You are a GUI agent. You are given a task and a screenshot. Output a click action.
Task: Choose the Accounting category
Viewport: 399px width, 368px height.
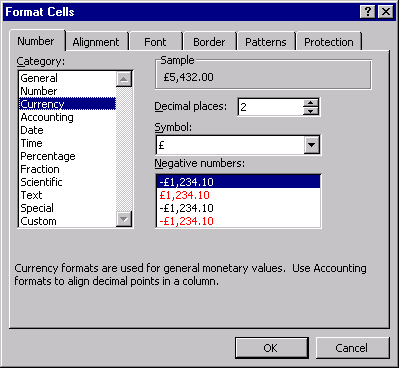tap(67, 117)
